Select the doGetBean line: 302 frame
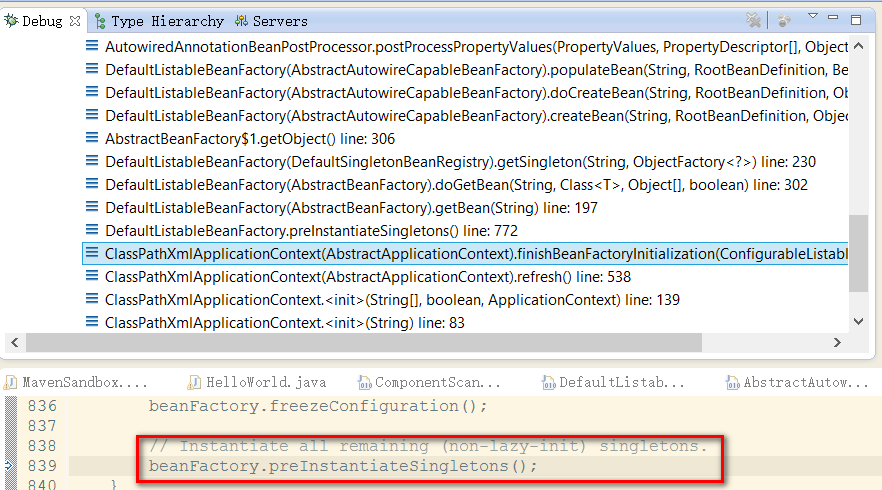882x490 pixels. pyautogui.click(x=456, y=185)
